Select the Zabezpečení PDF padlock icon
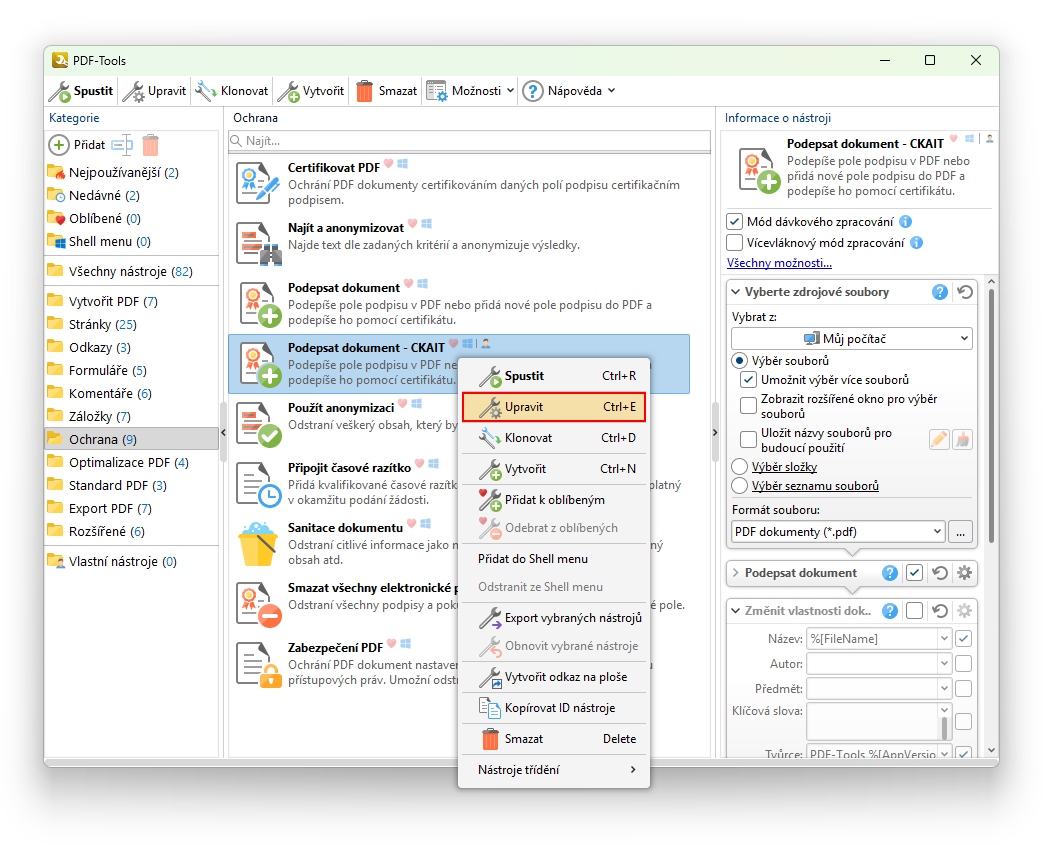 coord(258,664)
